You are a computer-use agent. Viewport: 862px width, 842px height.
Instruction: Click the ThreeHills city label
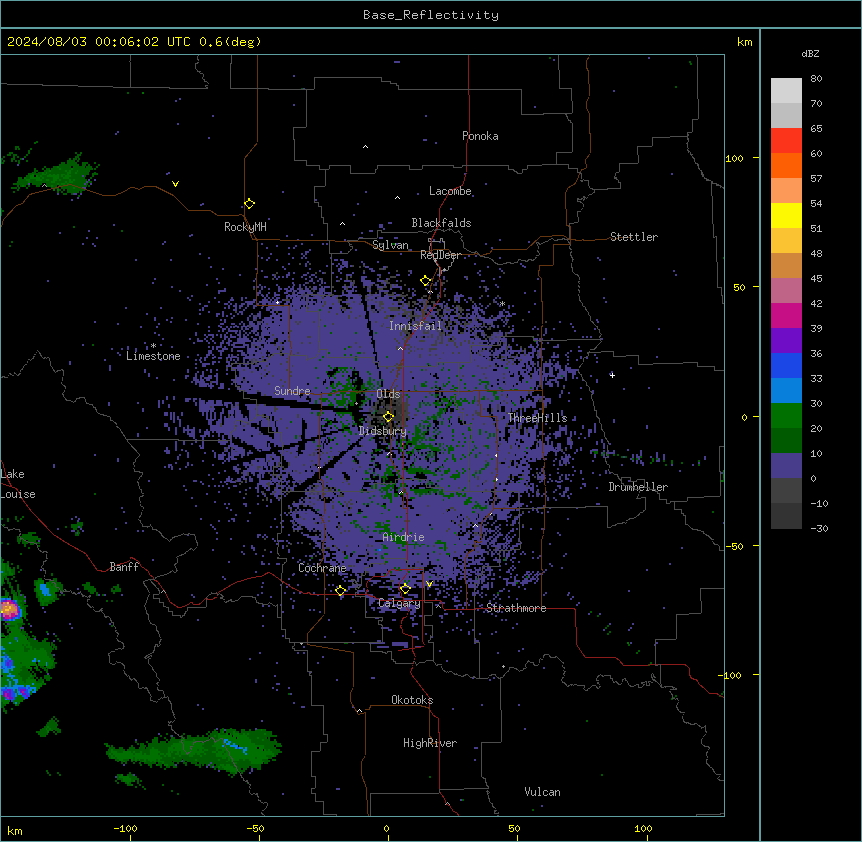537,418
